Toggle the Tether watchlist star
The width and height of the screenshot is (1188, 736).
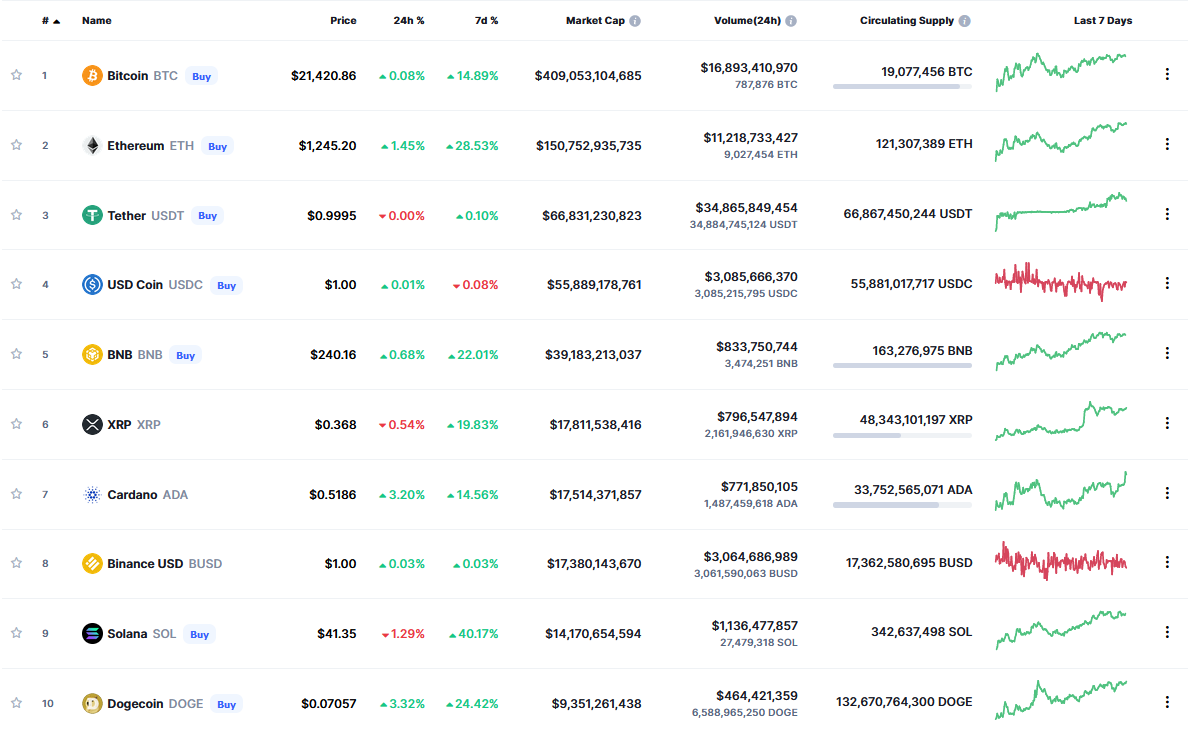point(16,215)
